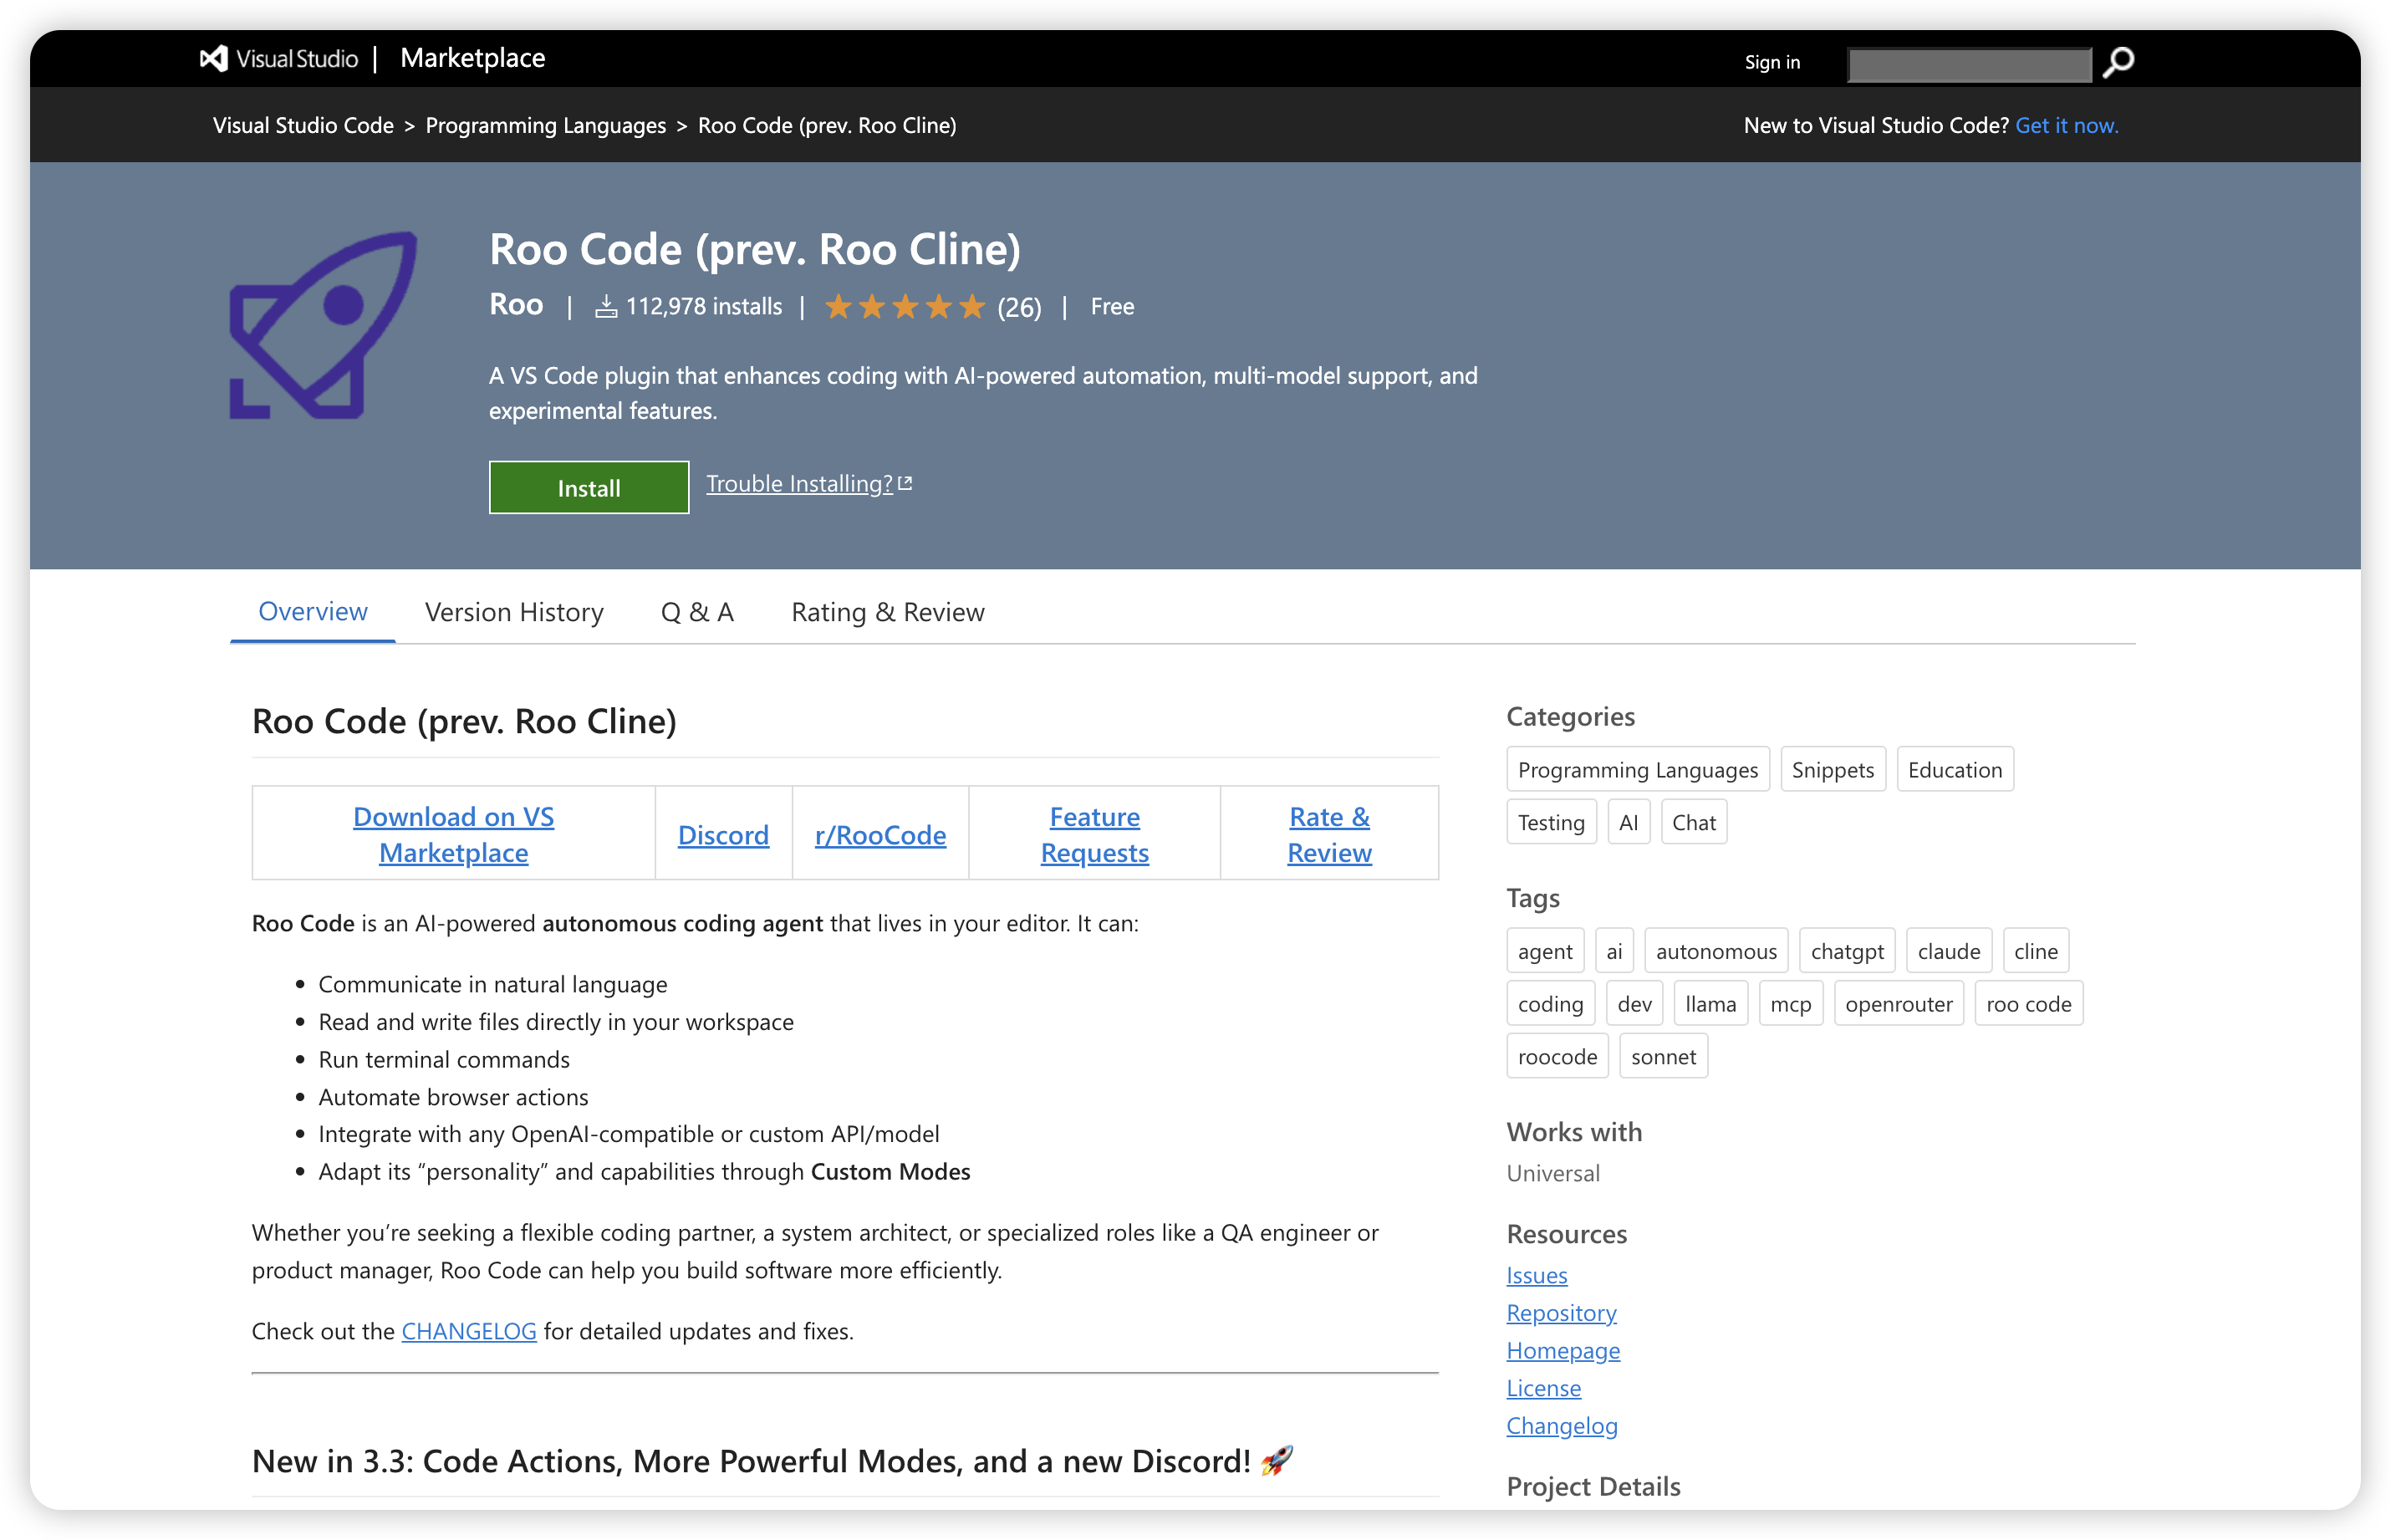
Task: Open the Homepage resource link
Action: pos(1563,1350)
